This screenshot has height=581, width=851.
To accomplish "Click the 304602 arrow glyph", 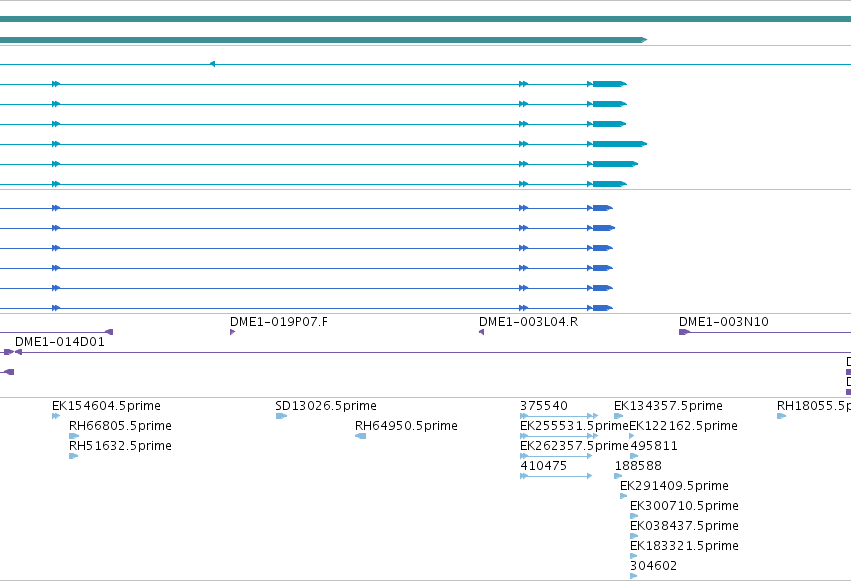I will [x=633, y=576].
